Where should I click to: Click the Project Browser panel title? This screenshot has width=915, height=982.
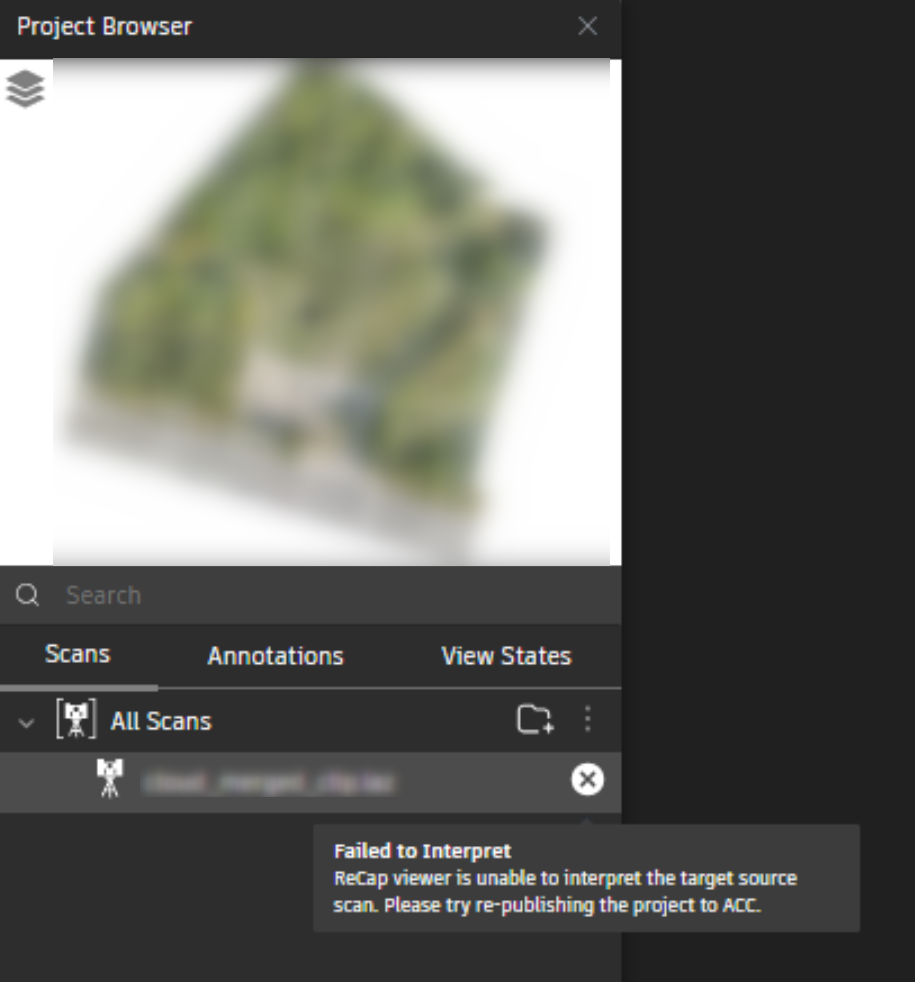click(x=105, y=26)
